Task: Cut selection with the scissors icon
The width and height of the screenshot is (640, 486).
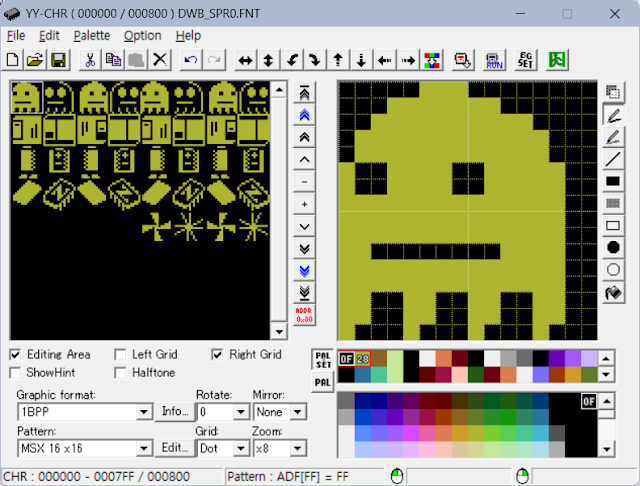Action: [x=90, y=60]
